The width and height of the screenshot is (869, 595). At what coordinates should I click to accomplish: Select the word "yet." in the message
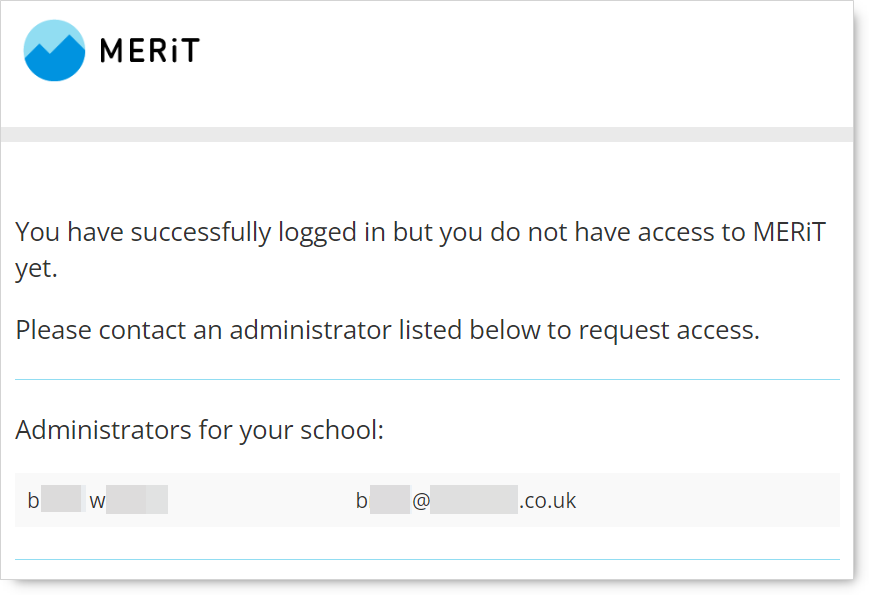(x=36, y=270)
